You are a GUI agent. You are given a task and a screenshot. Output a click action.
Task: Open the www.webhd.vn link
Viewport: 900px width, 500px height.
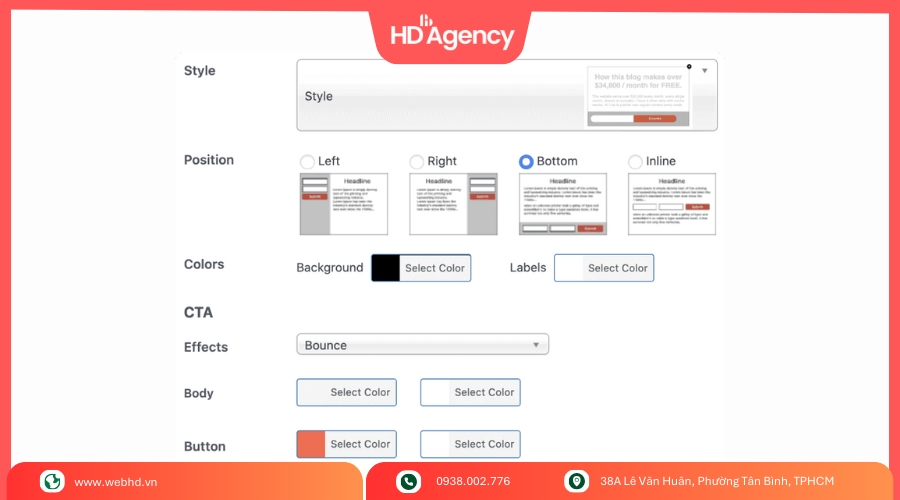115,482
